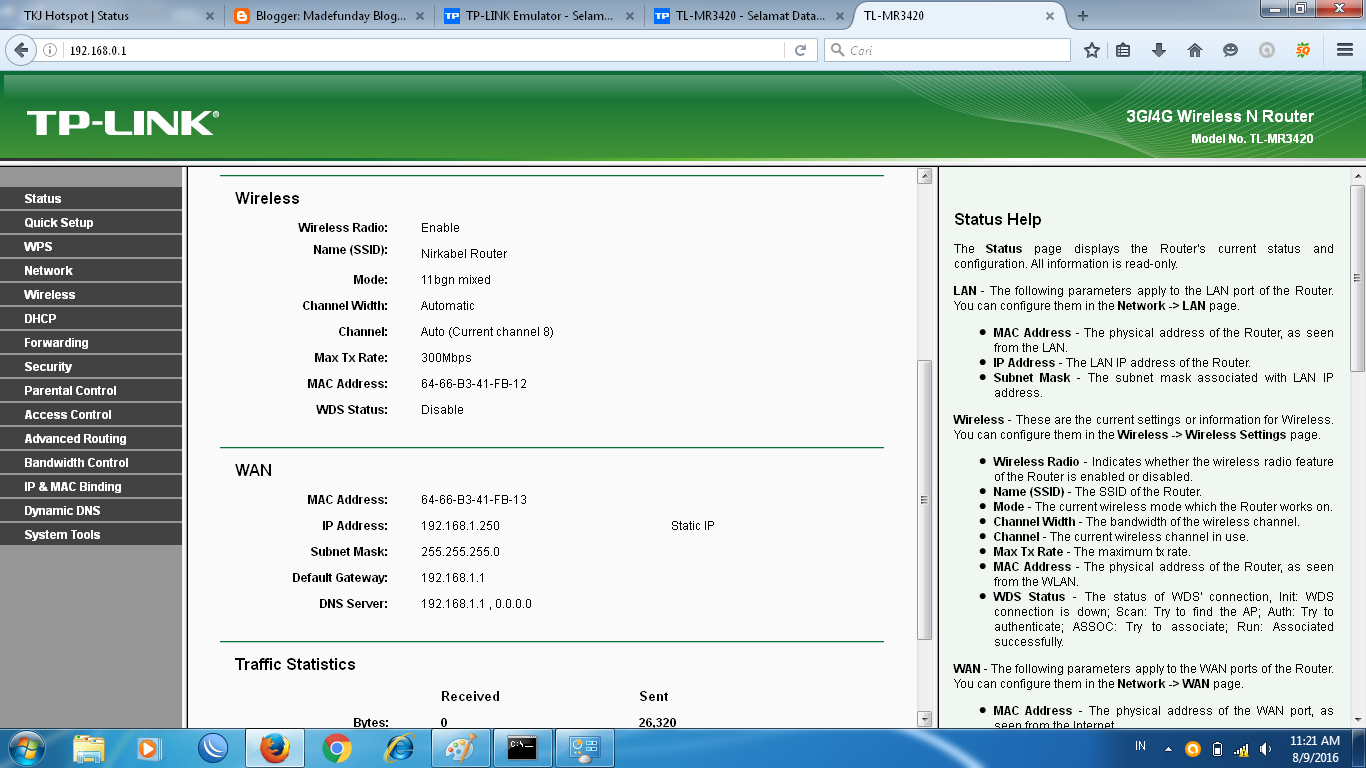Check the battery icon in the tray
The image size is (1366, 768).
[x=1217, y=749]
